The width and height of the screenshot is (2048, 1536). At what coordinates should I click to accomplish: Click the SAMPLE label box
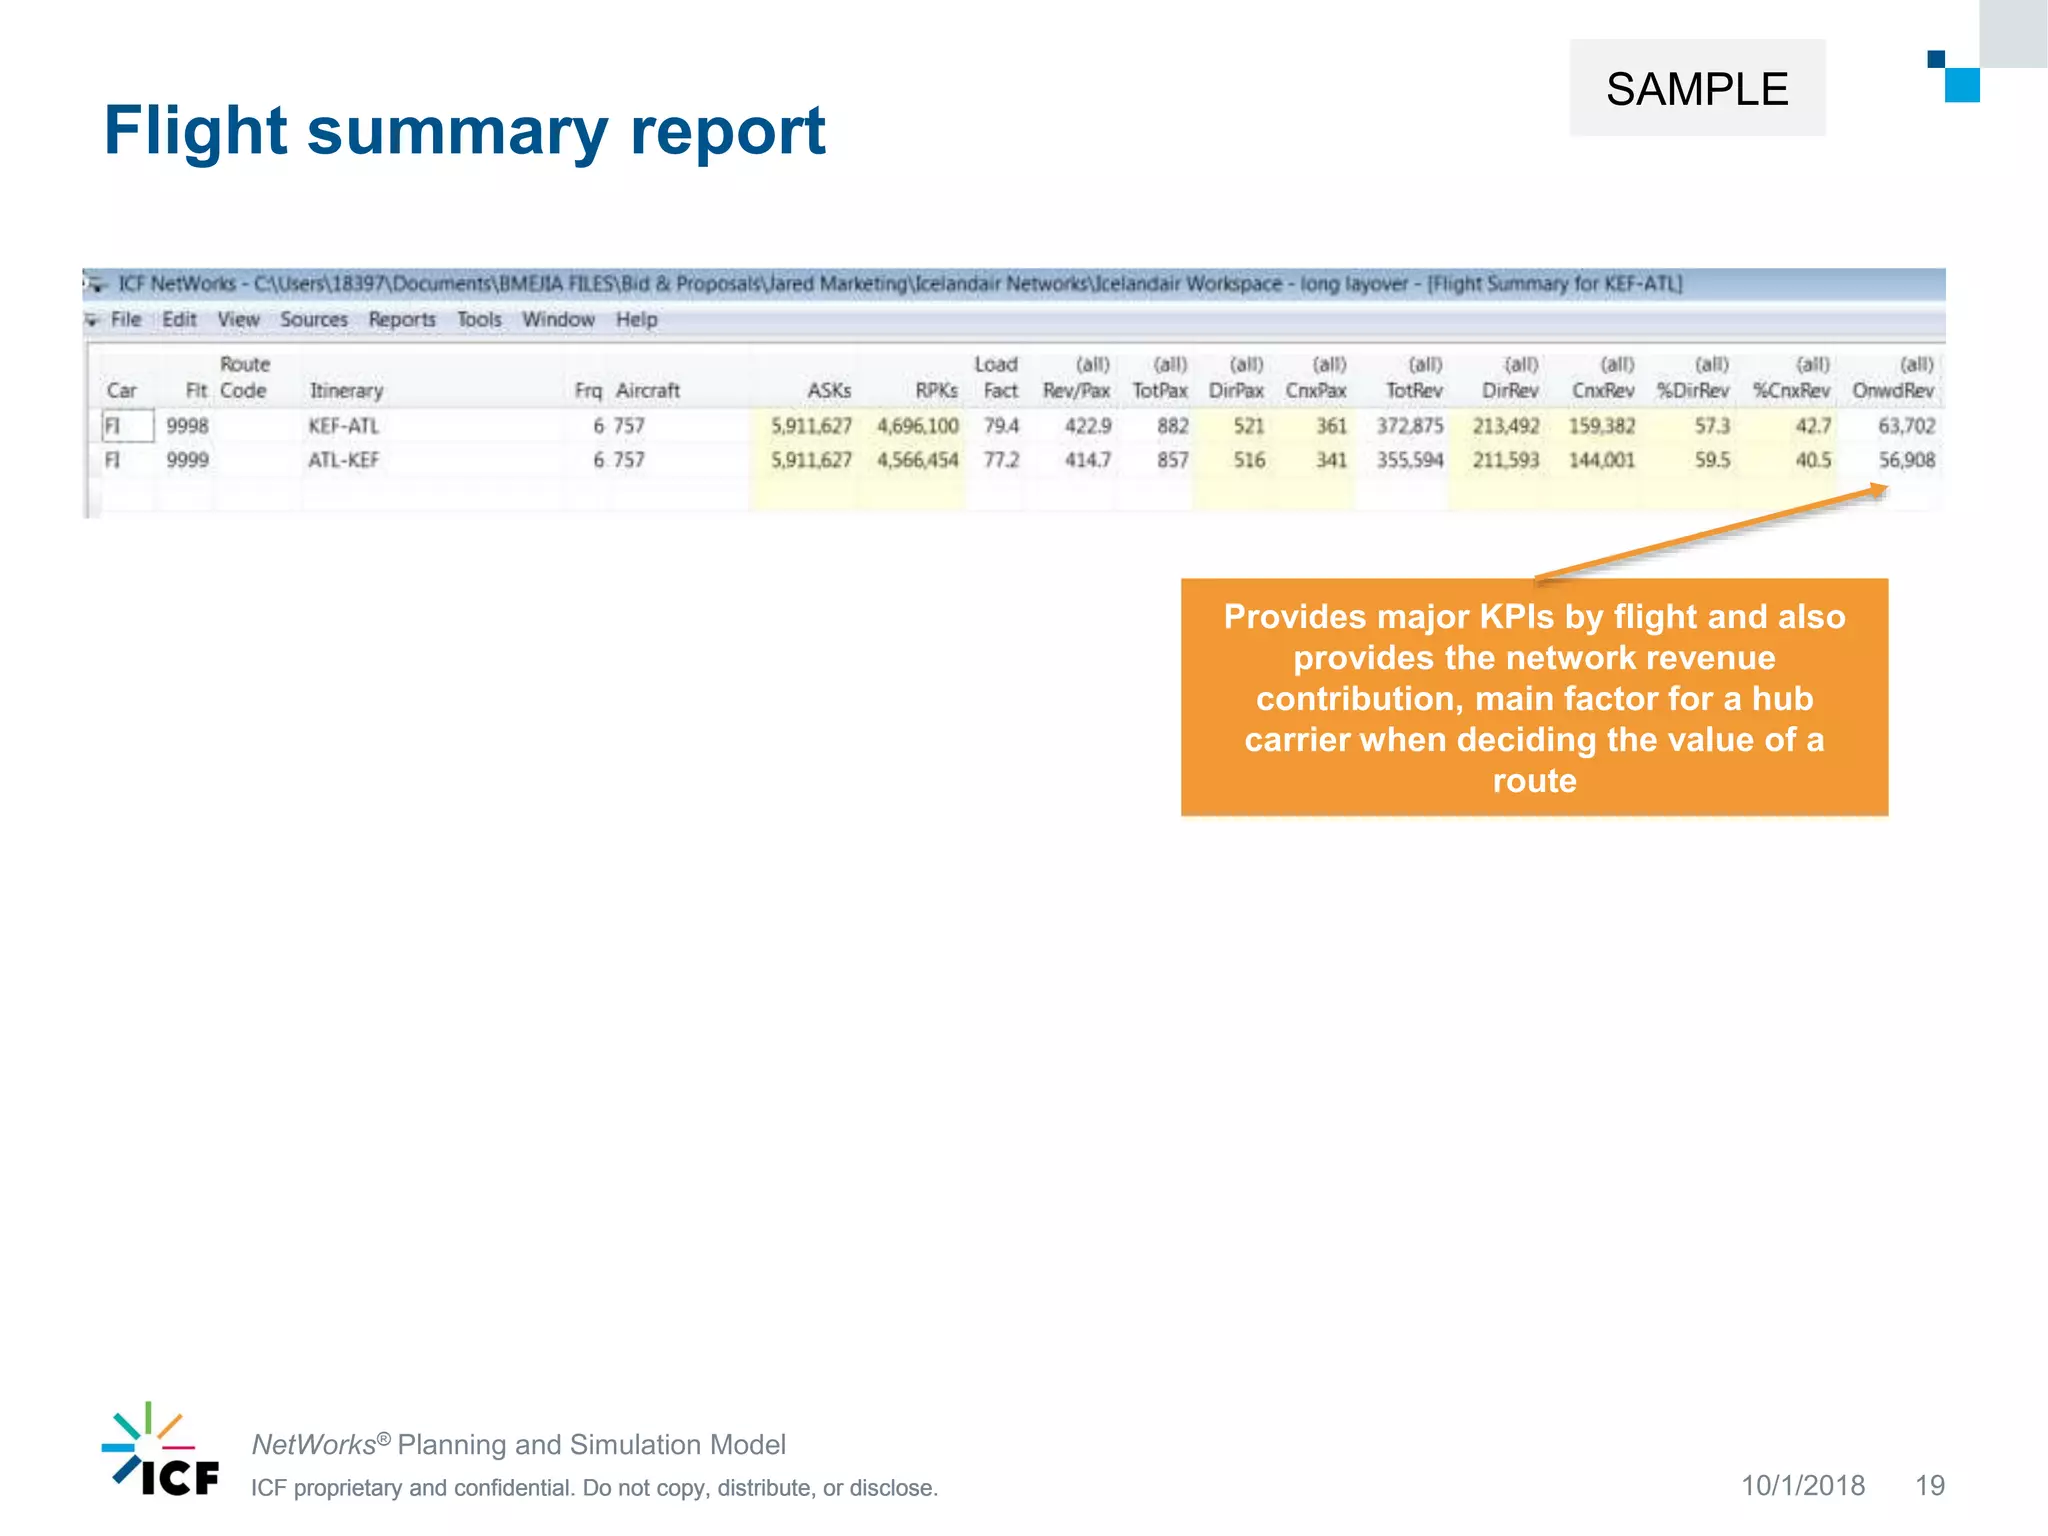pyautogui.click(x=1696, y=89)
